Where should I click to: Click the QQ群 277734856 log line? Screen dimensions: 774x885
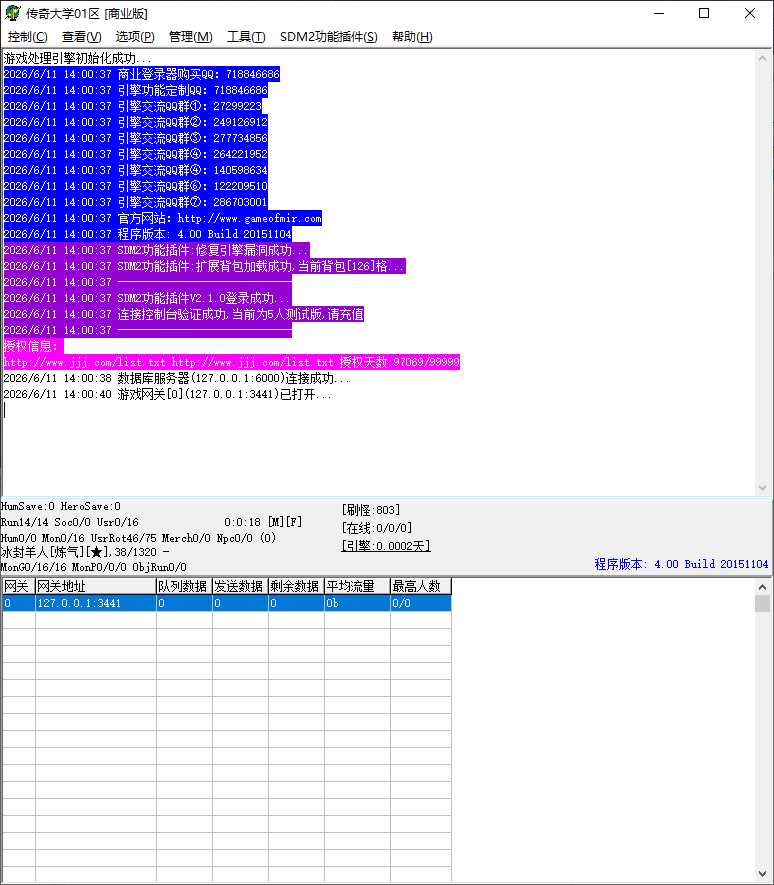point(135,138)
